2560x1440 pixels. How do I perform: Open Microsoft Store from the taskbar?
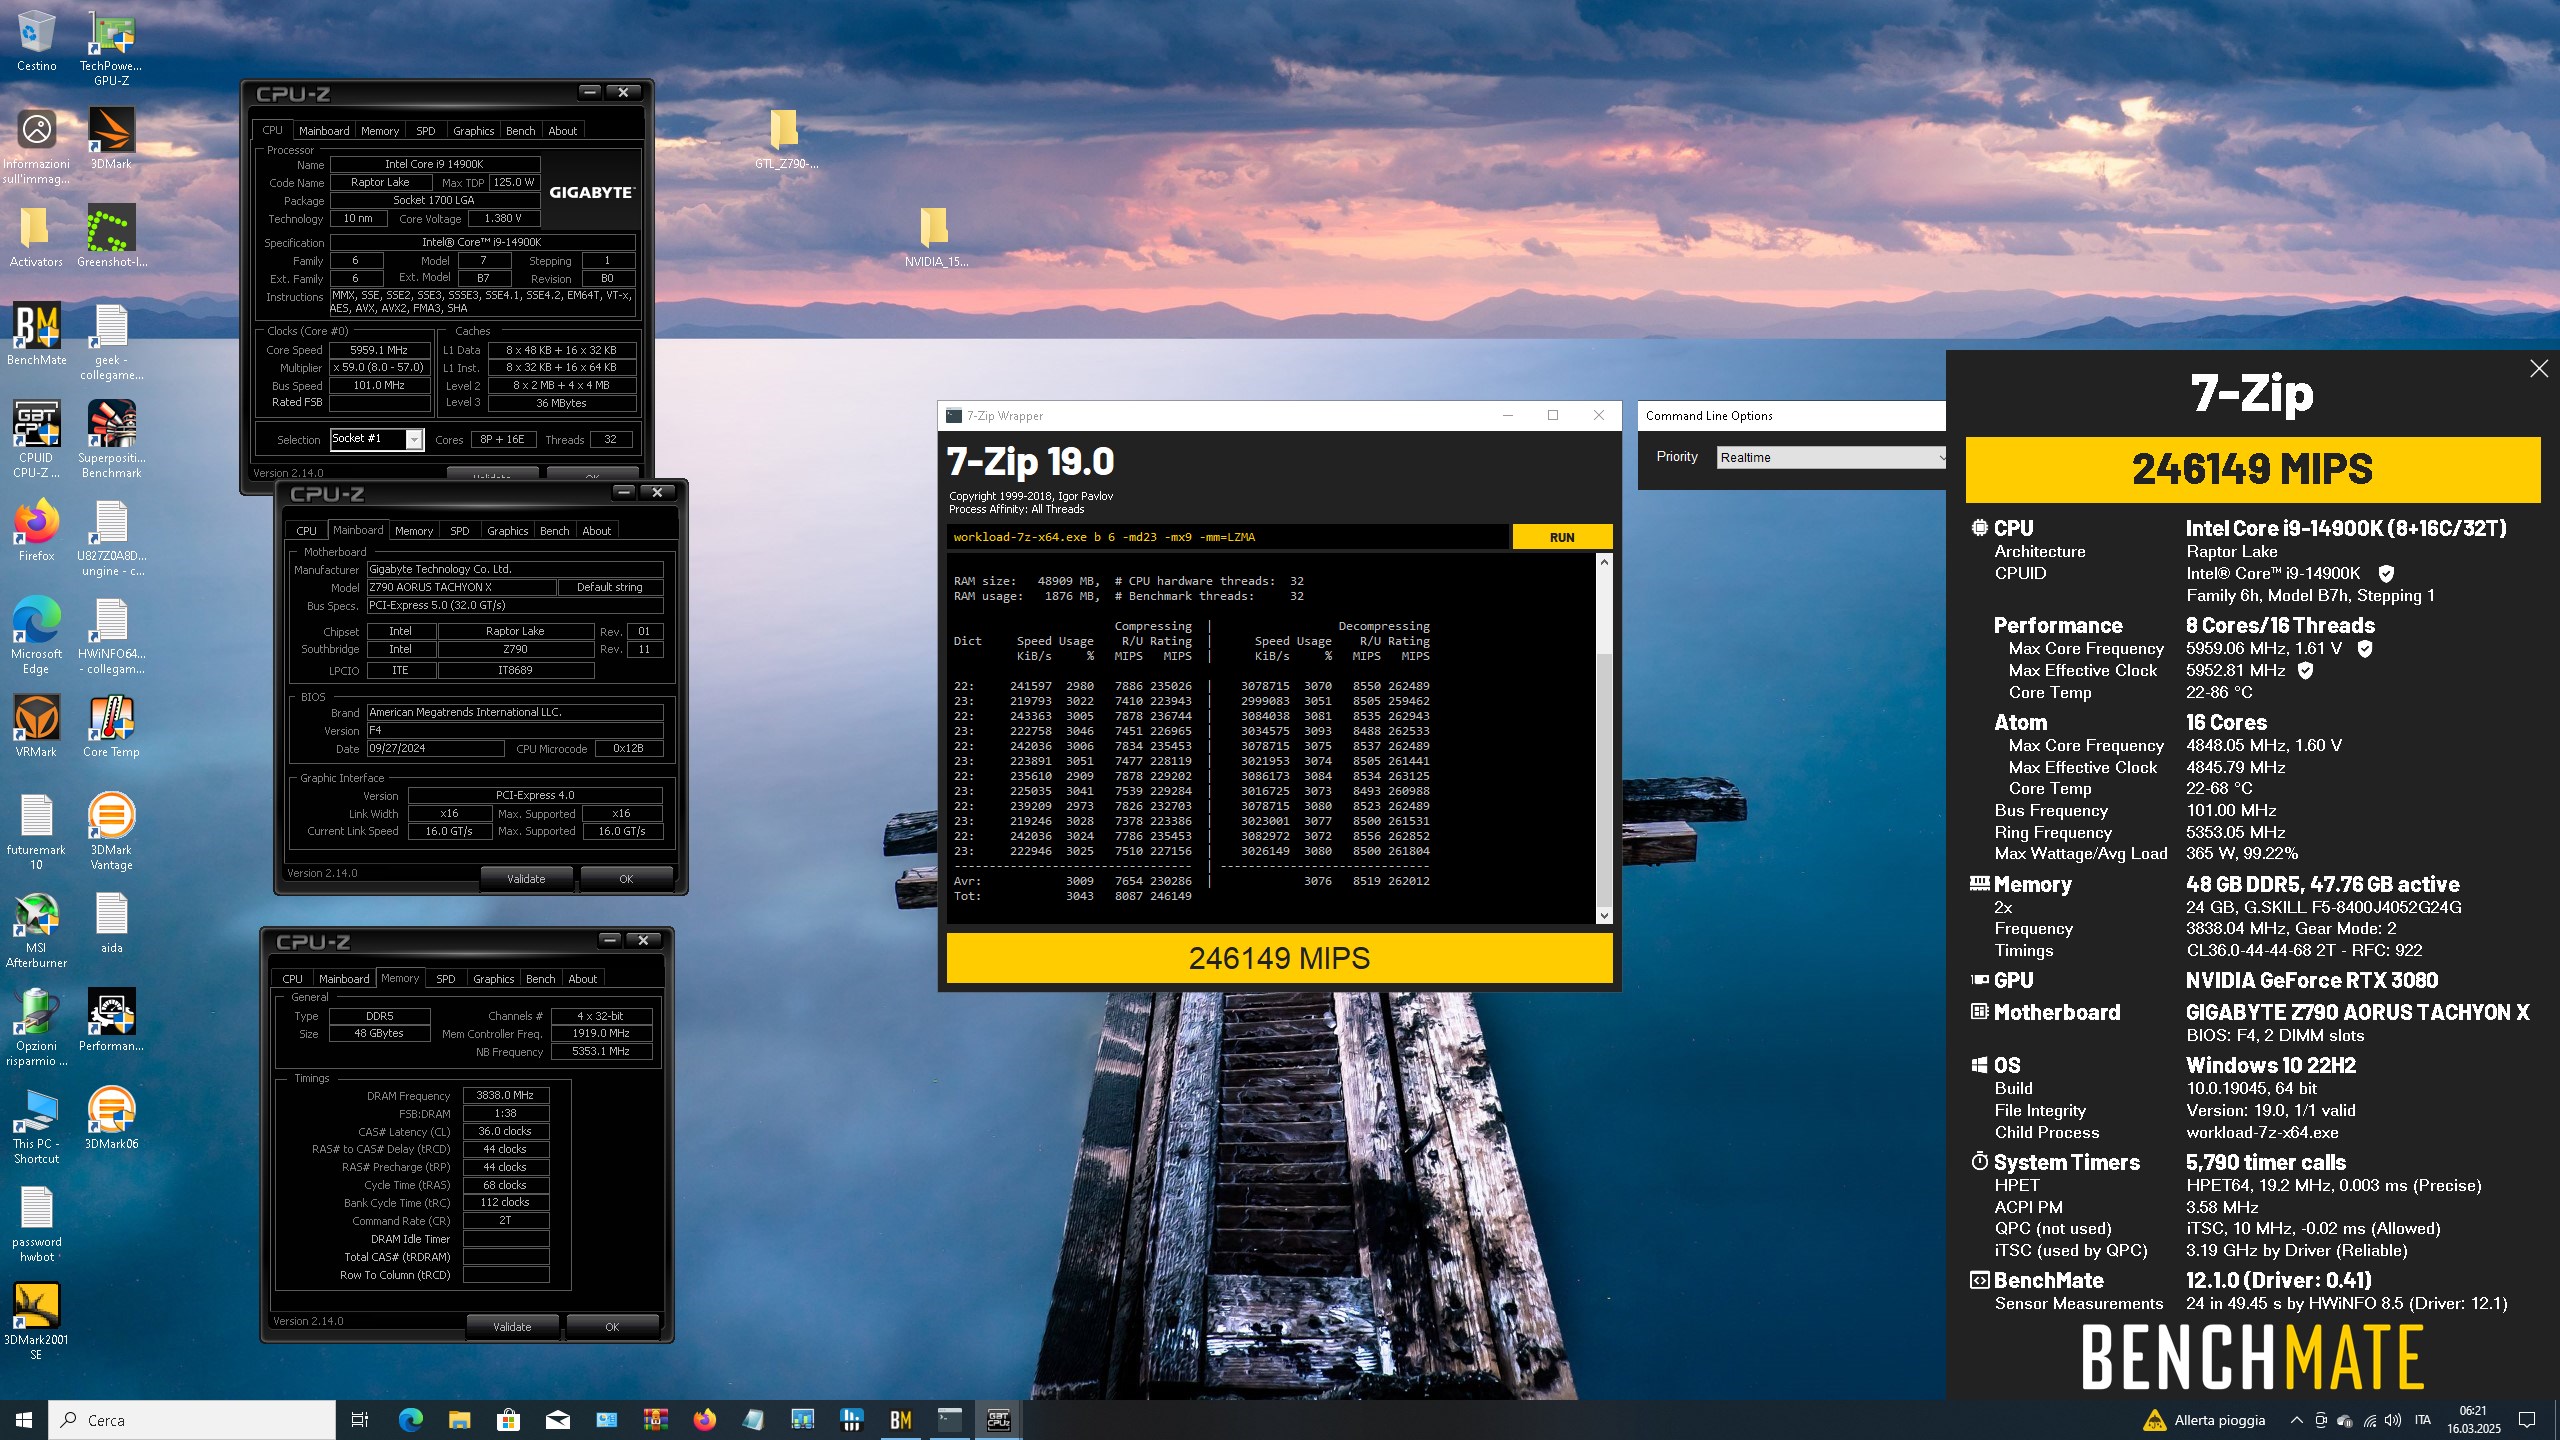point(508,1420)
